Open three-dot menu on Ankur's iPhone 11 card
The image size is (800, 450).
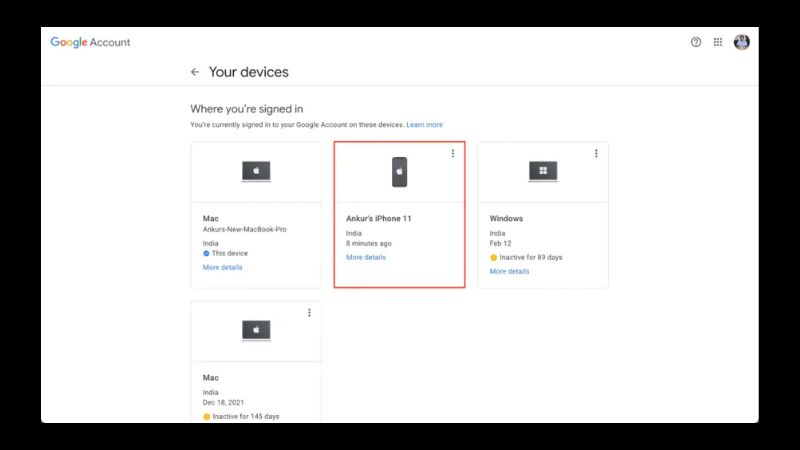click(453, 154)
